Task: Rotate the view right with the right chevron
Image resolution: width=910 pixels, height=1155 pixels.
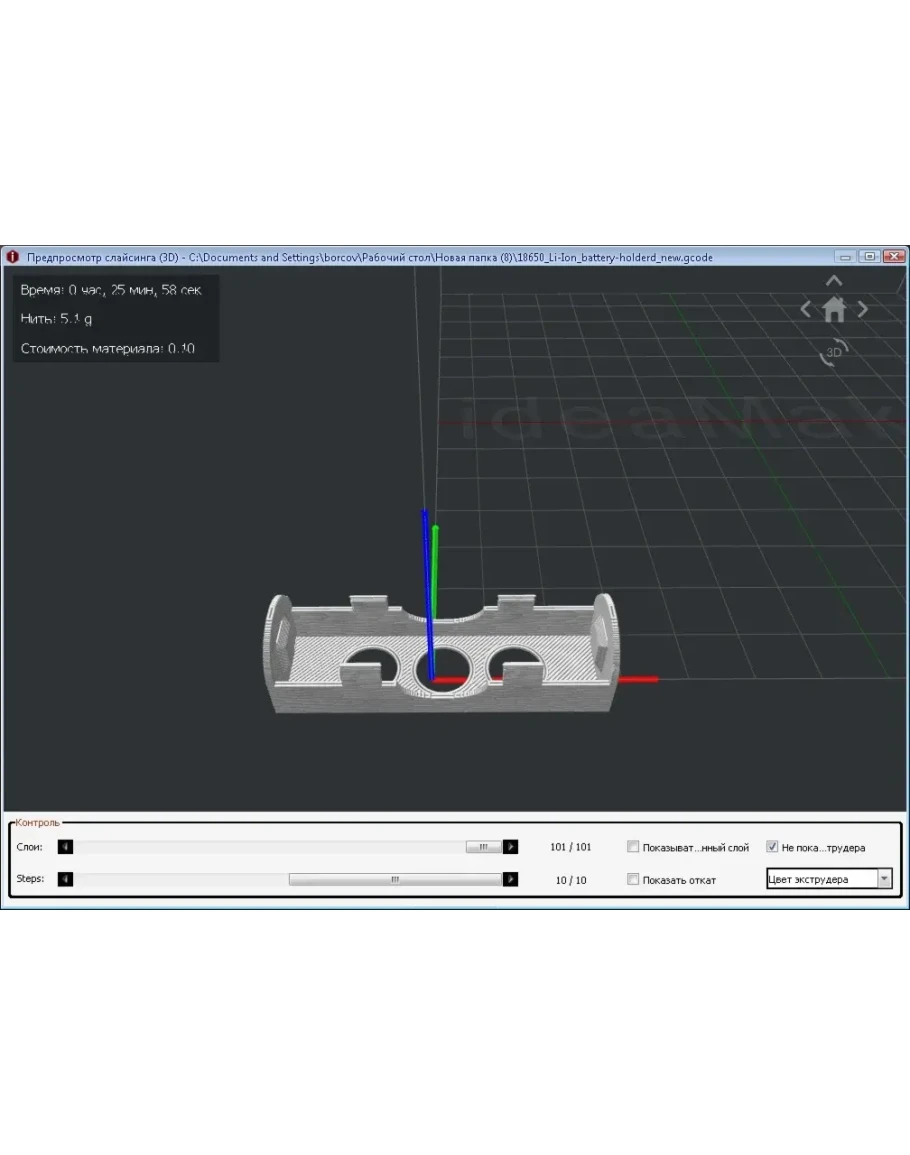Action: coord(862,310)
